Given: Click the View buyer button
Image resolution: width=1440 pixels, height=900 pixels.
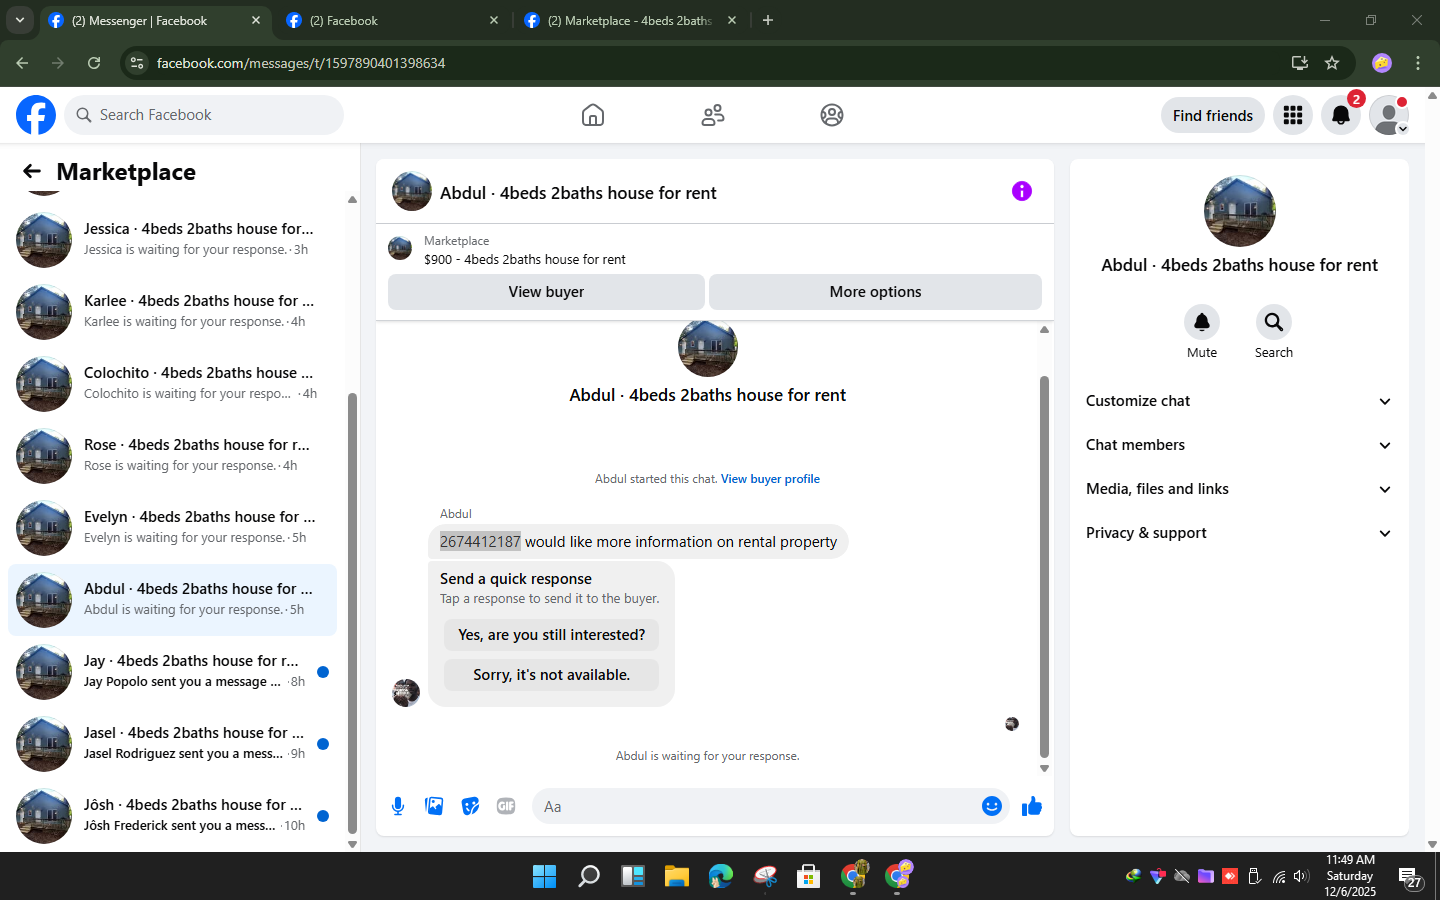Looking at the screenshot, I should (x=546, y=292).
